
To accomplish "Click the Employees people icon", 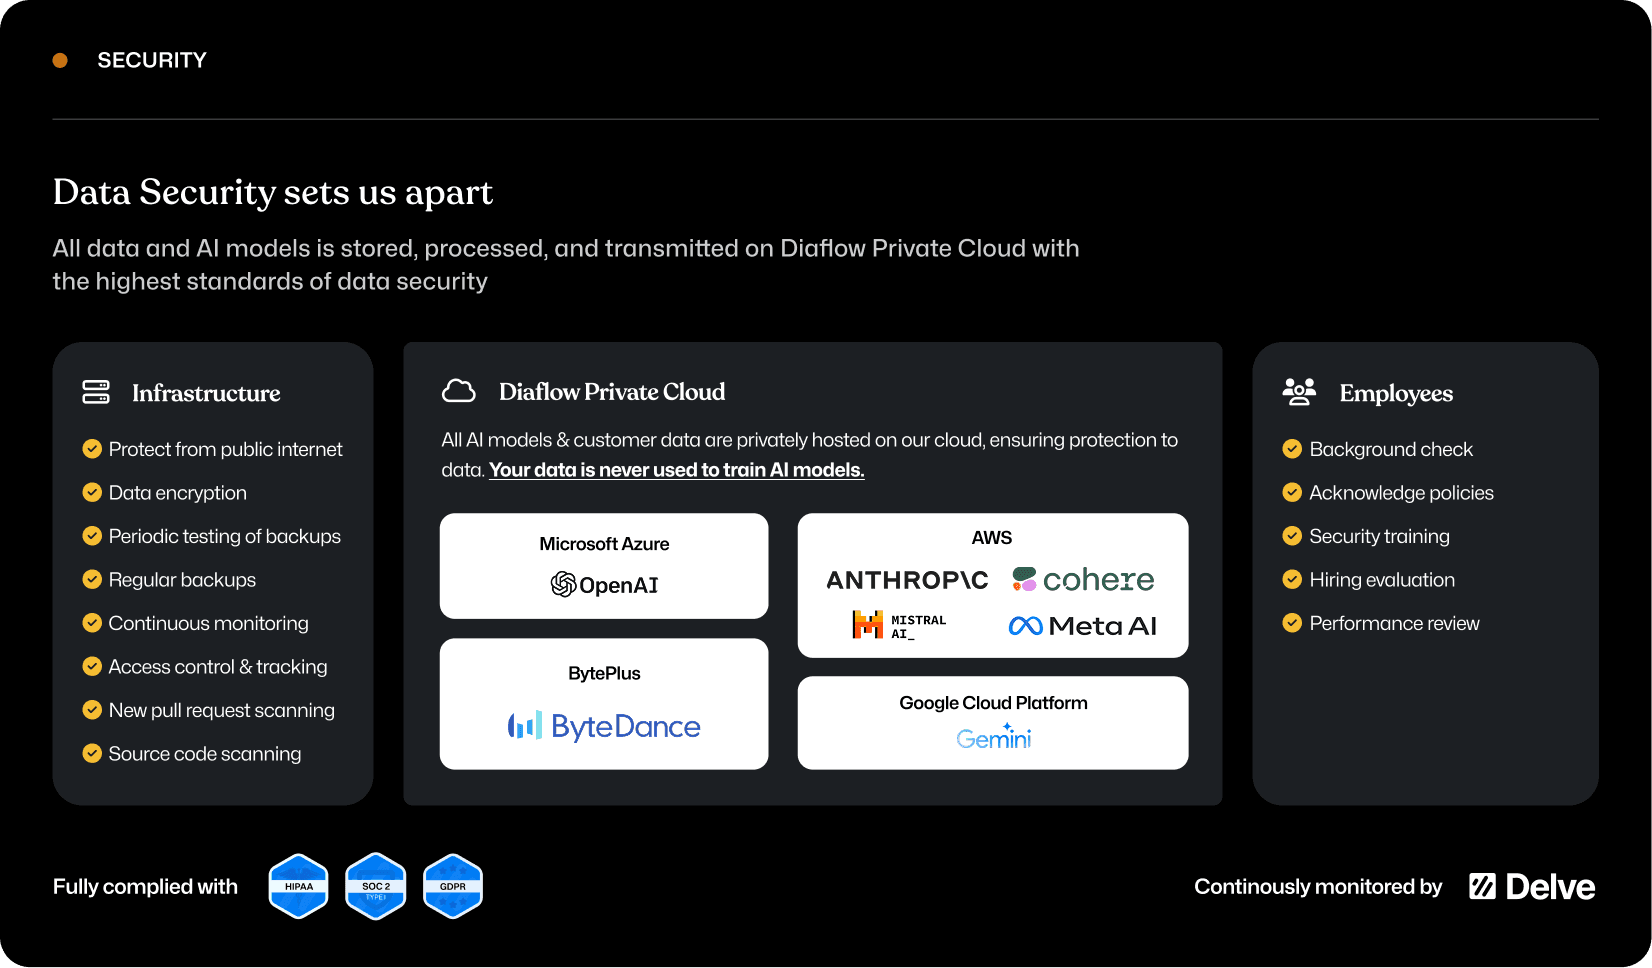I will (x=1299, y=392).
